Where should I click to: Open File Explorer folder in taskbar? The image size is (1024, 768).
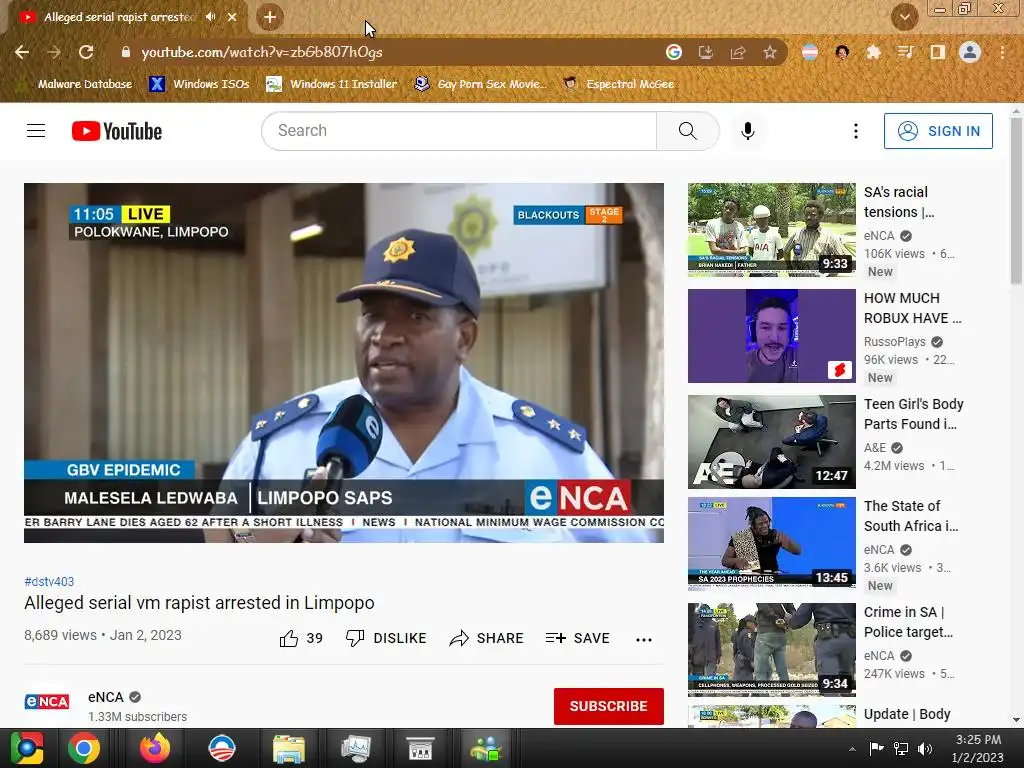coord(289,748)
